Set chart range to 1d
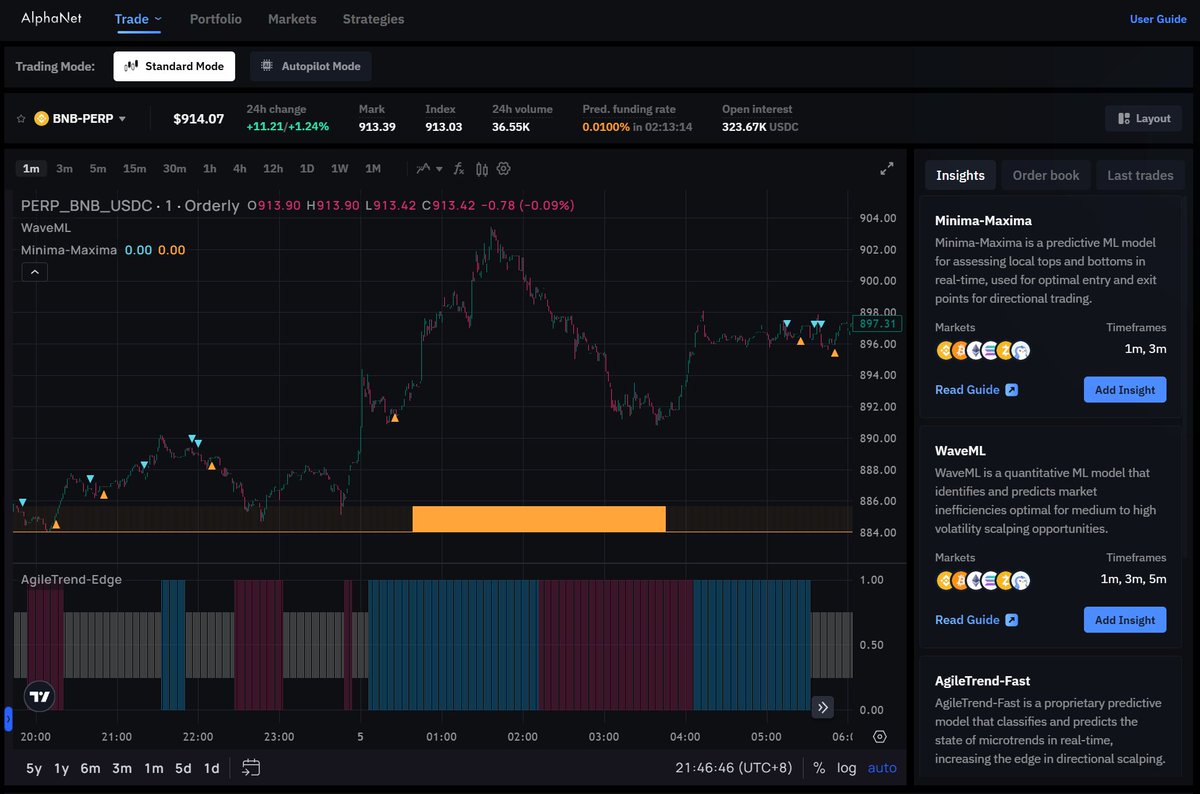This screenshot has width=1200, height=794. (x=212, y=768)
